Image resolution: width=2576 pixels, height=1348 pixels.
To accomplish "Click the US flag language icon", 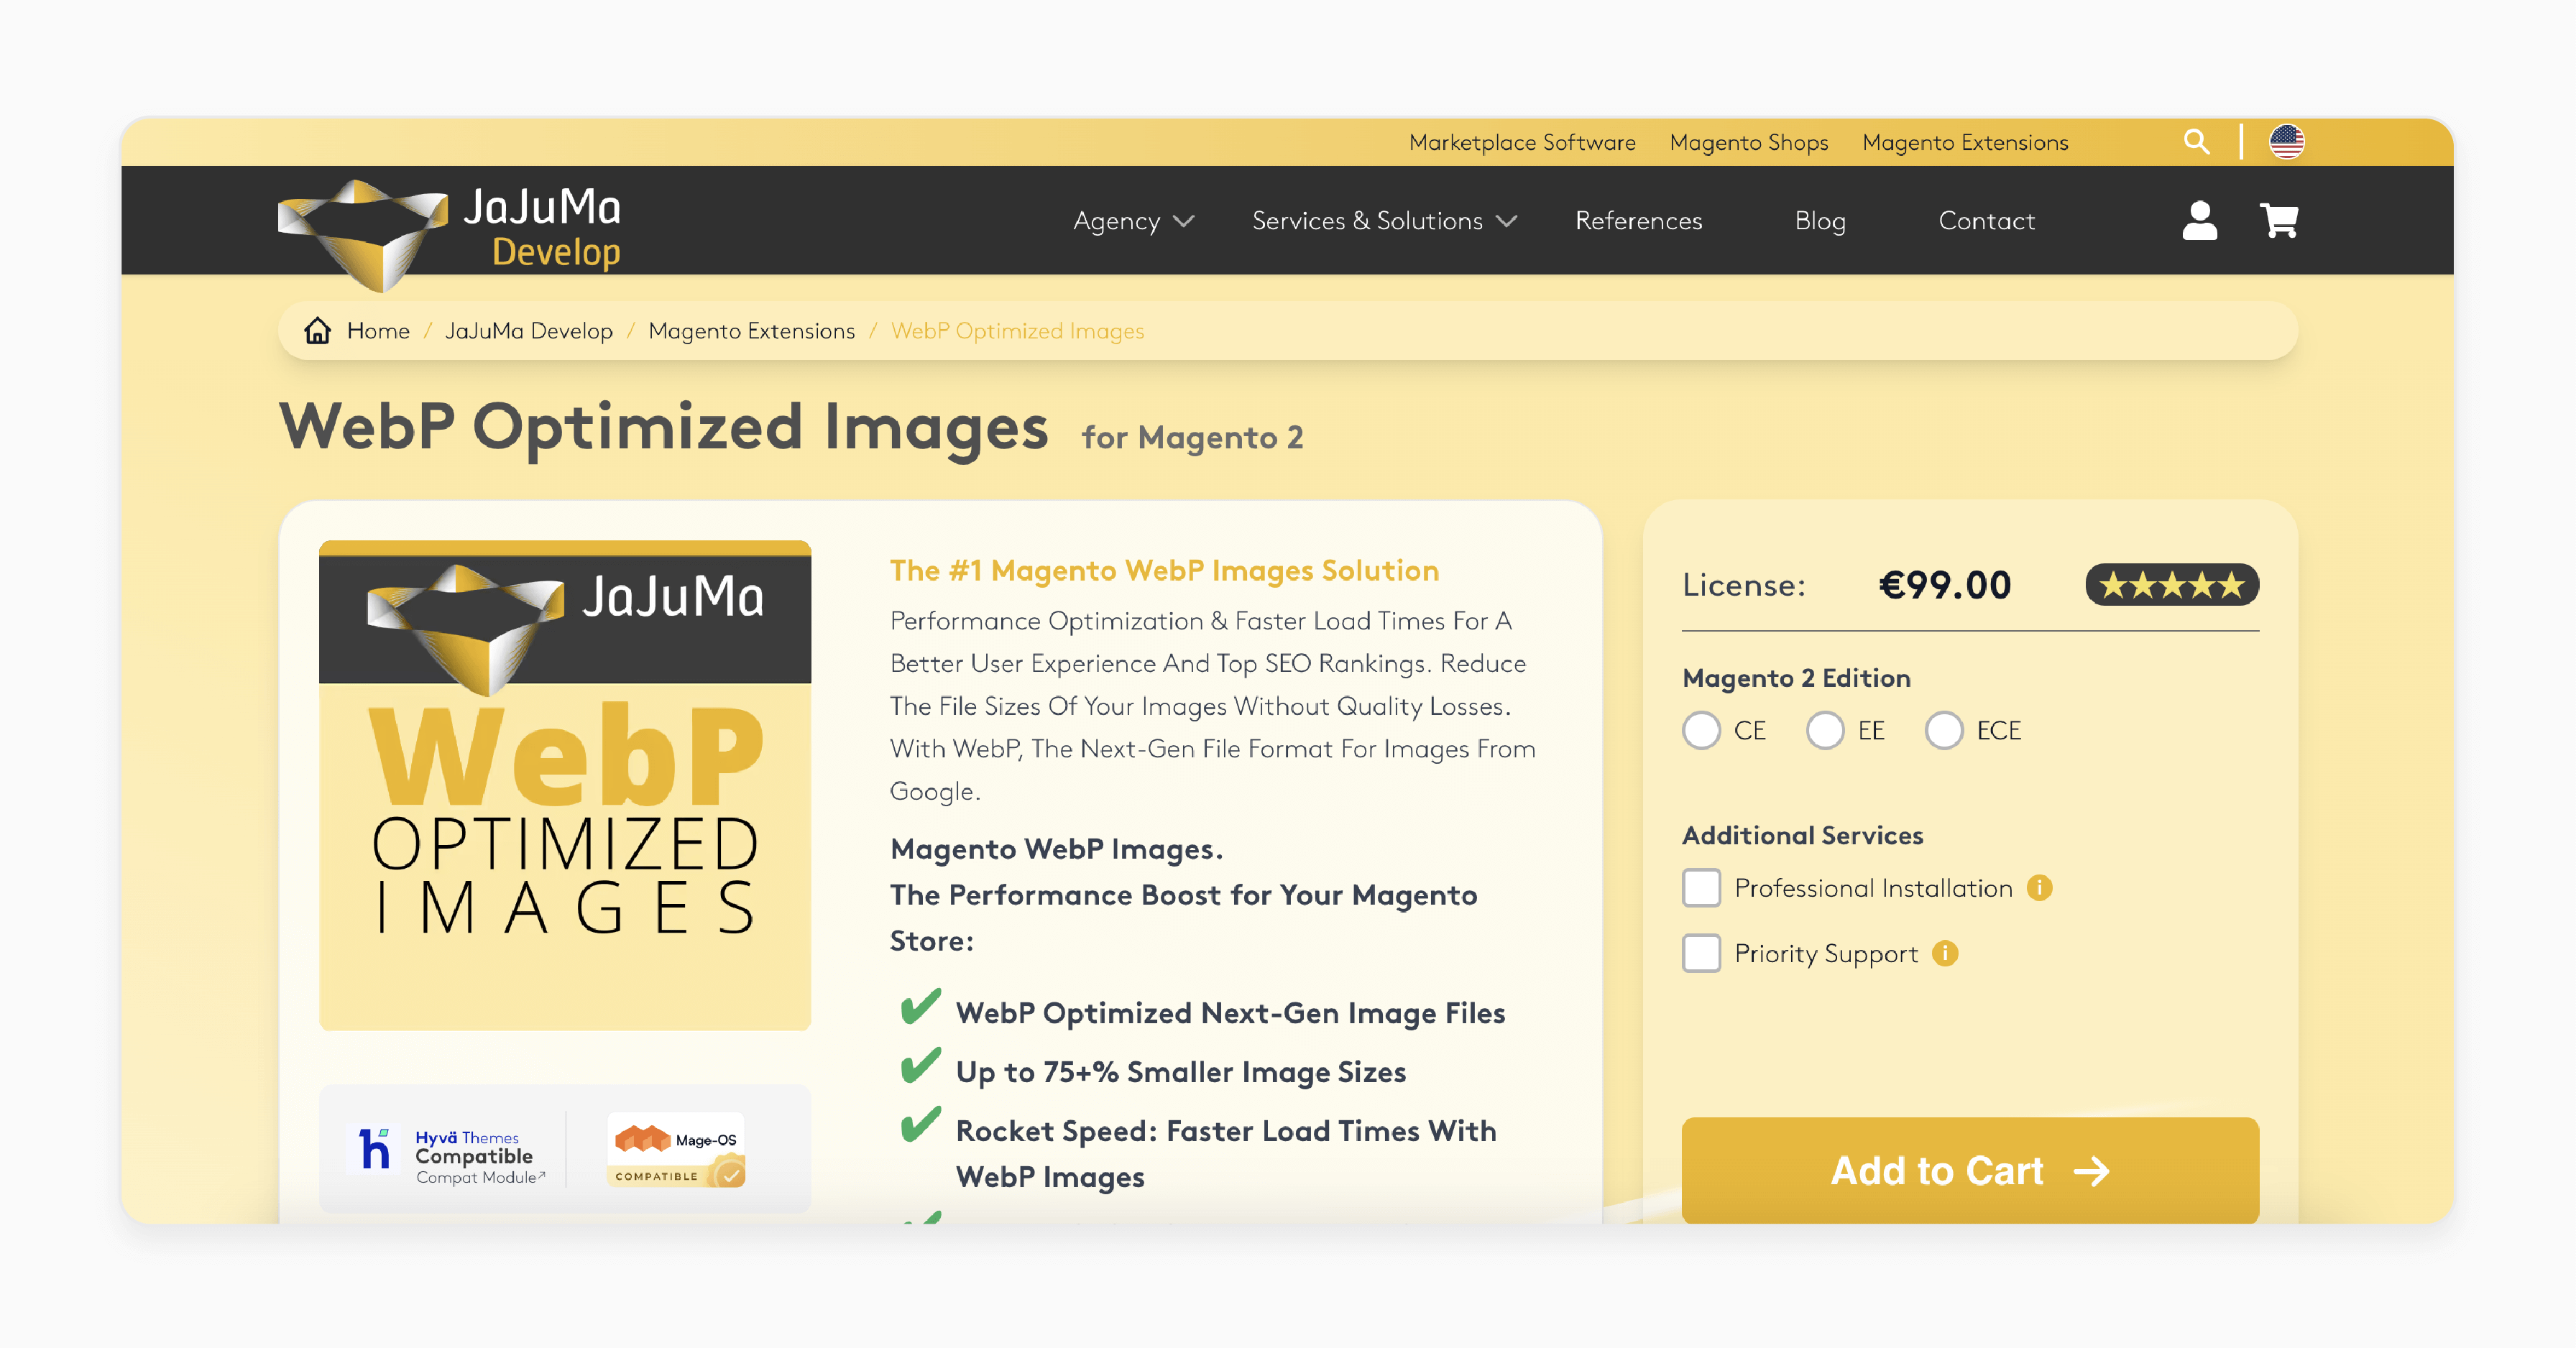I will (x=2286, y=142).
